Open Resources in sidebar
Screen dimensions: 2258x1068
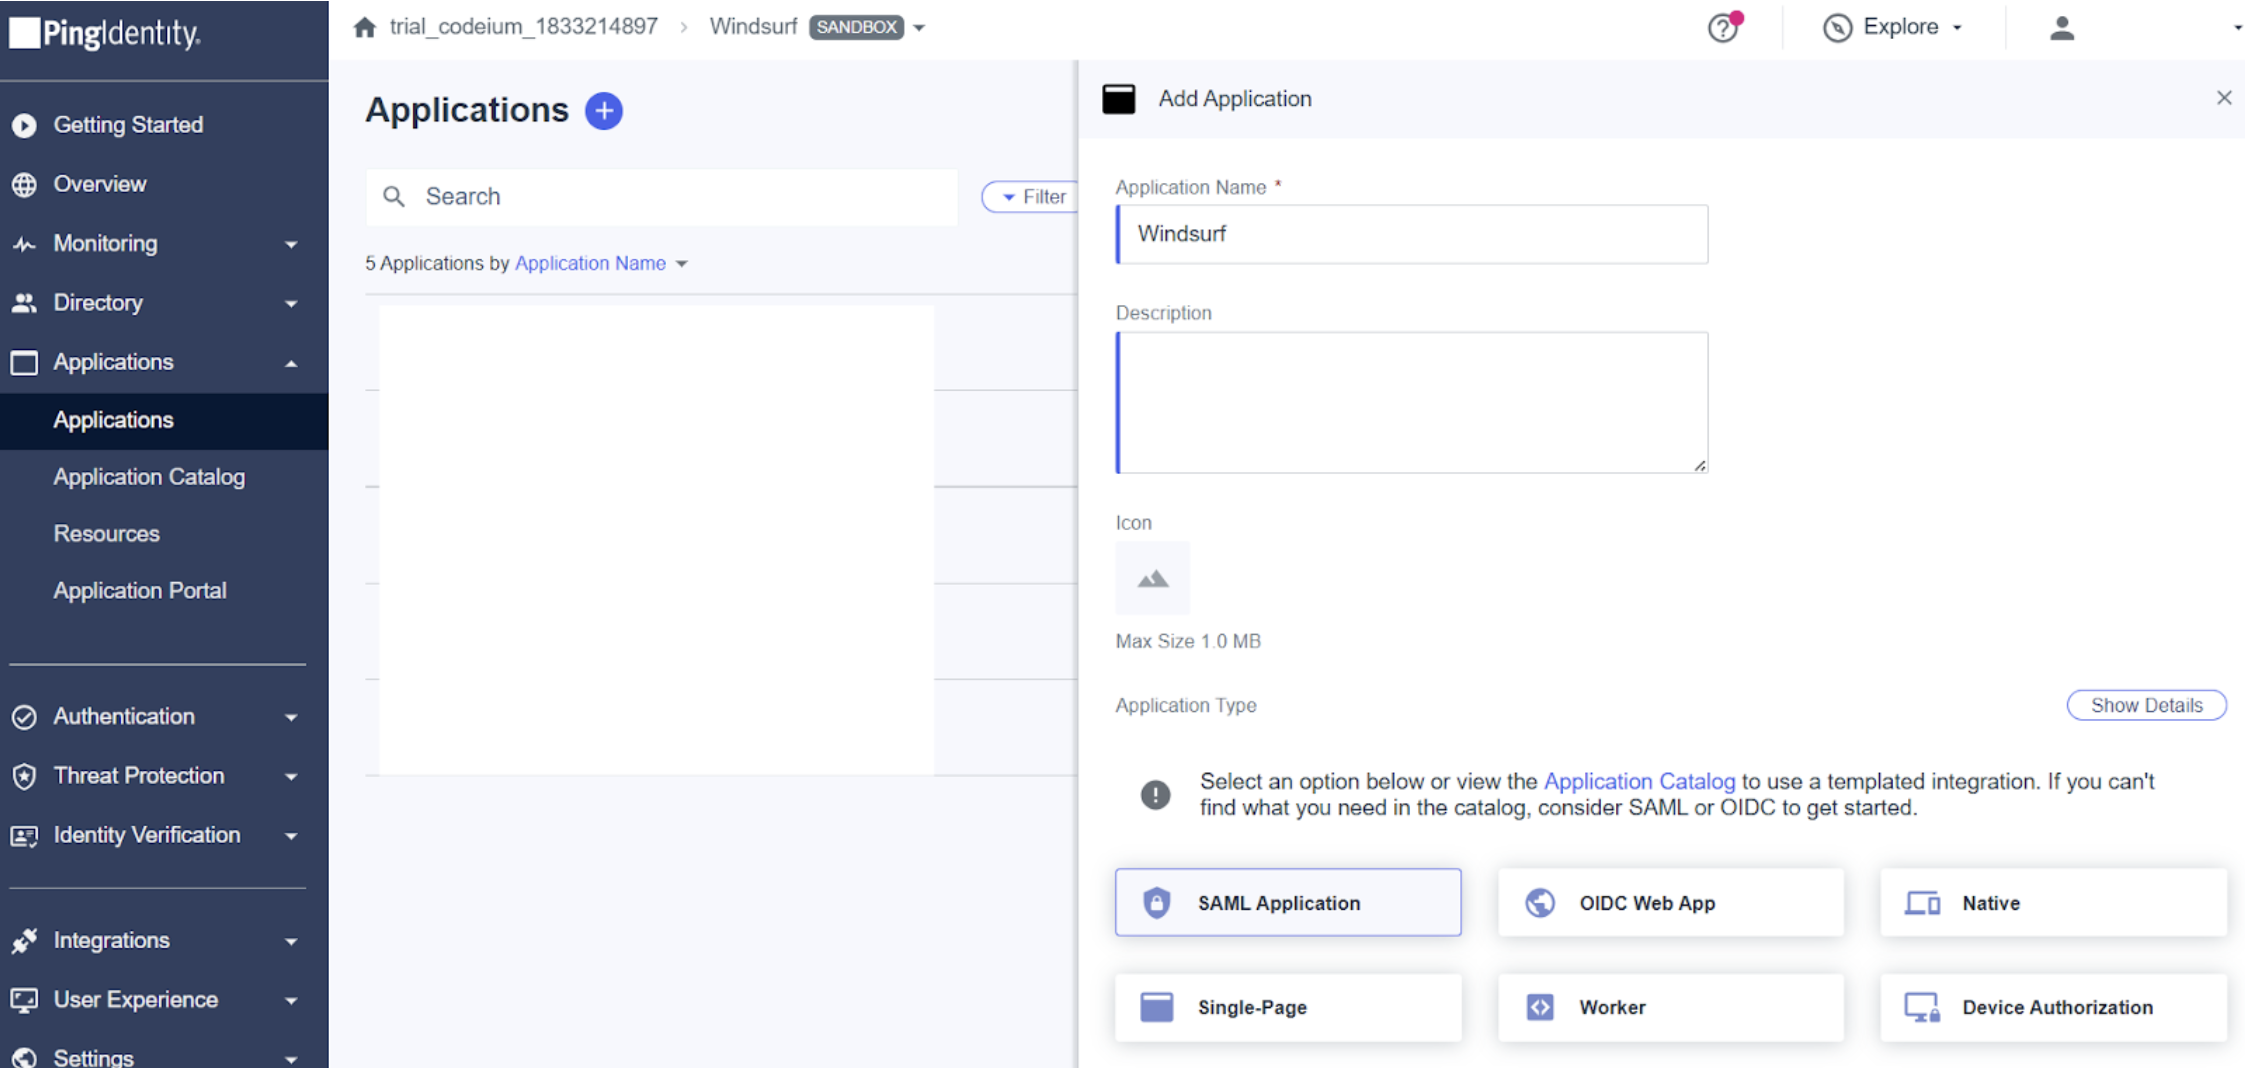(x=107, y=534)
